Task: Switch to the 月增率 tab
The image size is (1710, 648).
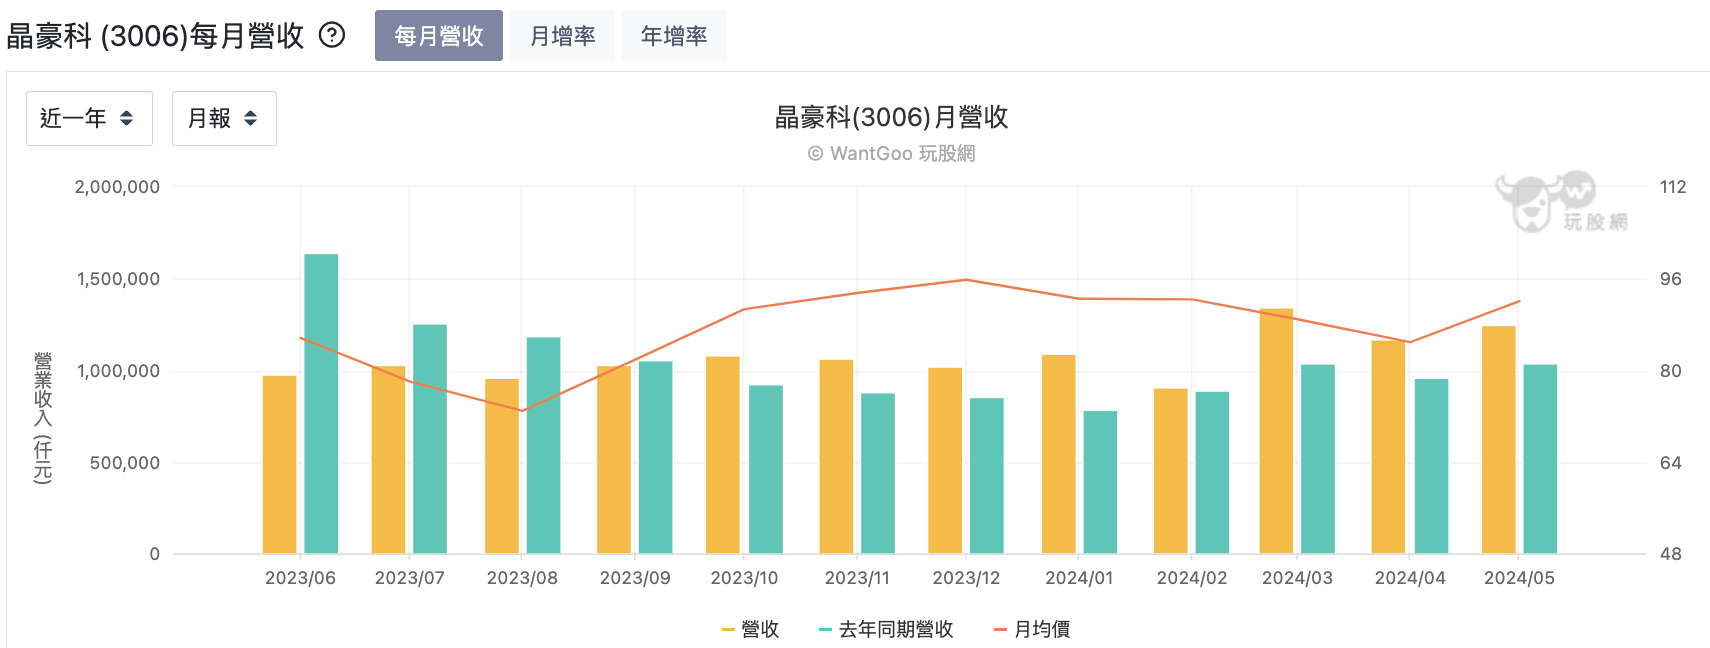Action: pos(562,36)
